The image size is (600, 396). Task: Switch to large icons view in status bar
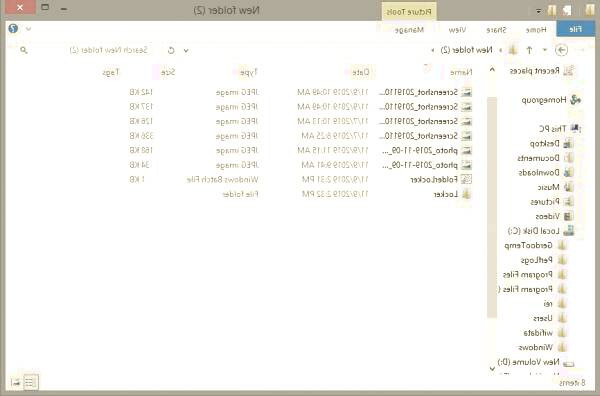point(15,382)
